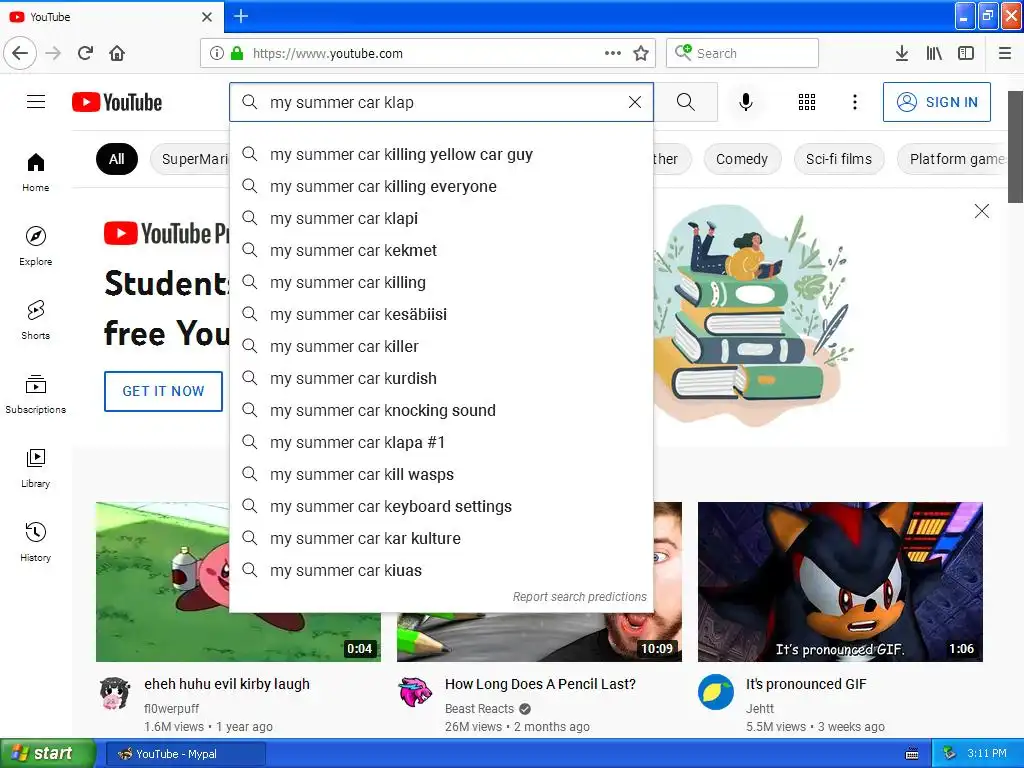Go to Home in the sidebar

36,172
